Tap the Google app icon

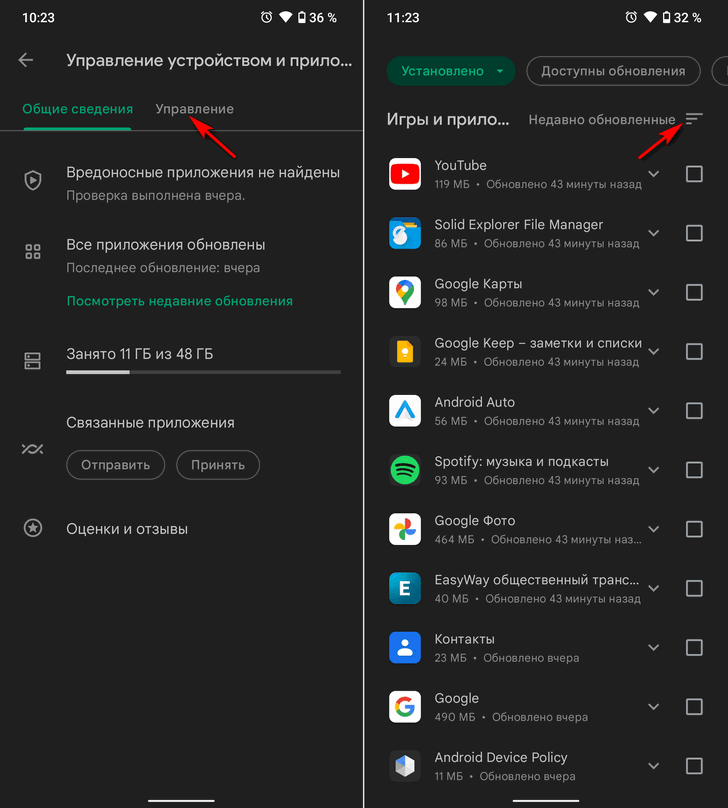[x=405, y=707]
